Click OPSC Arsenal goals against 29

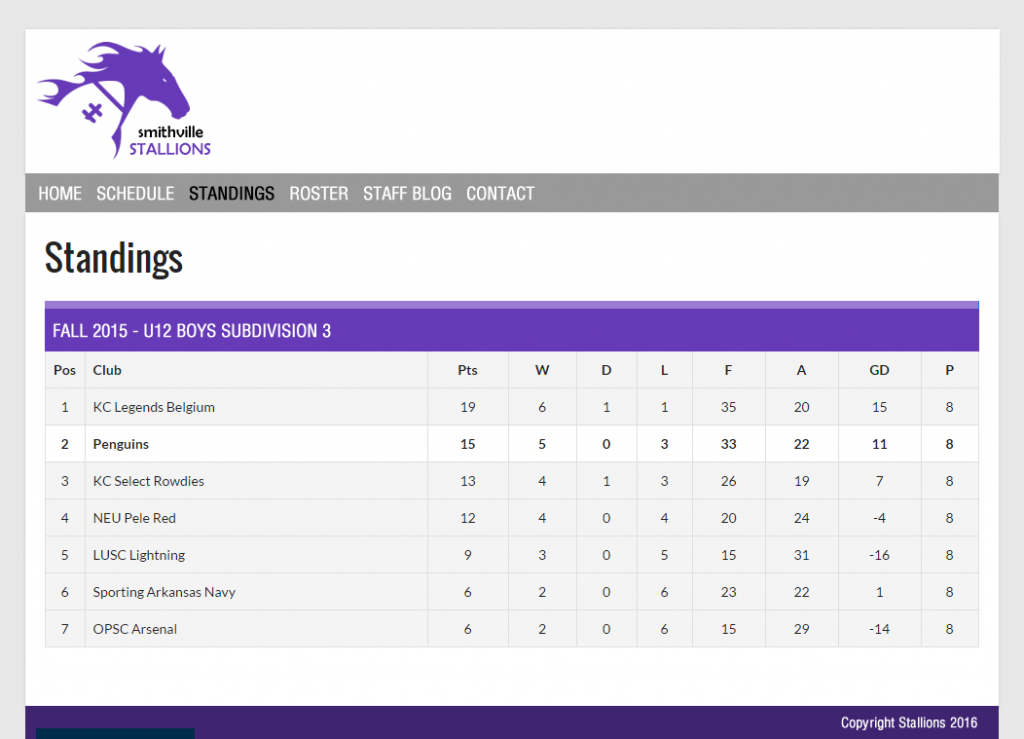[801, 629]
